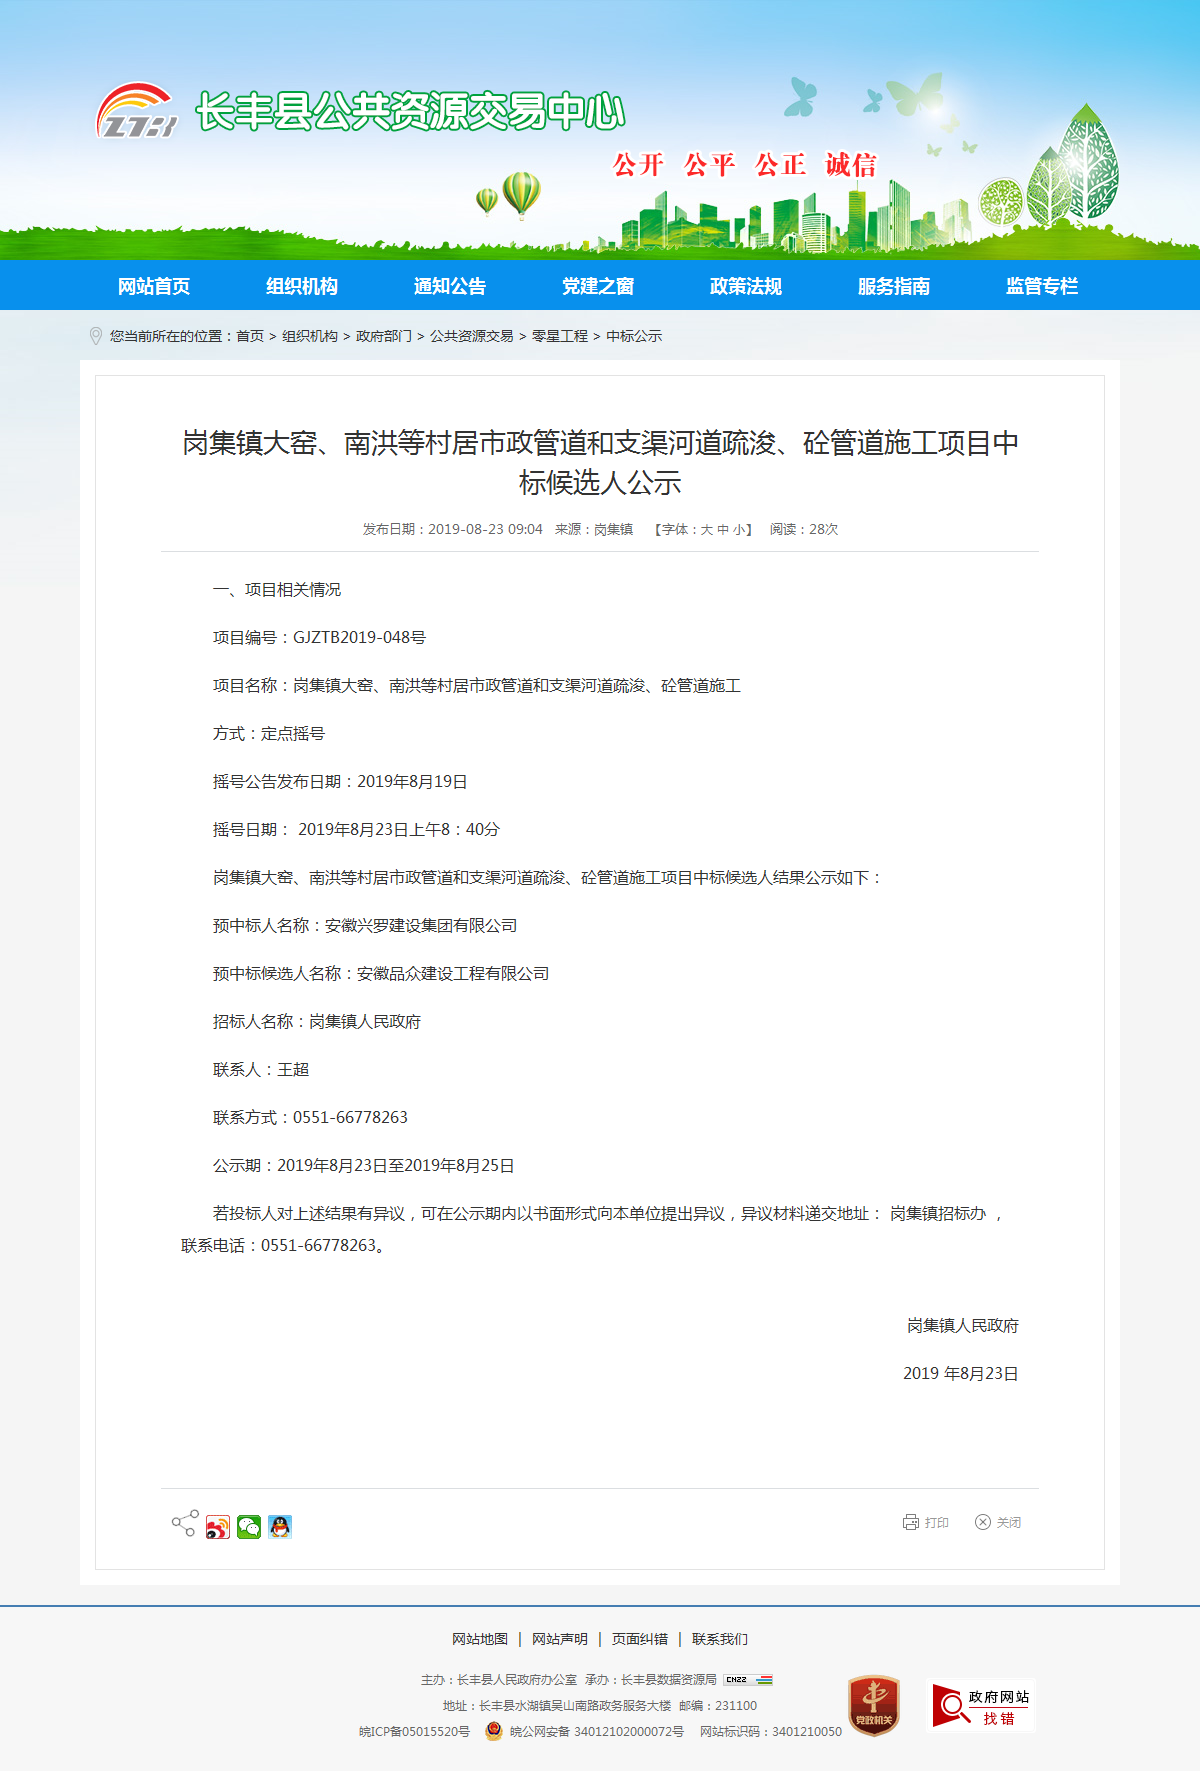Go to 政府部门 in the breadcrumb
Screen dimensions: 1200x1771
[x=384, y=336]
